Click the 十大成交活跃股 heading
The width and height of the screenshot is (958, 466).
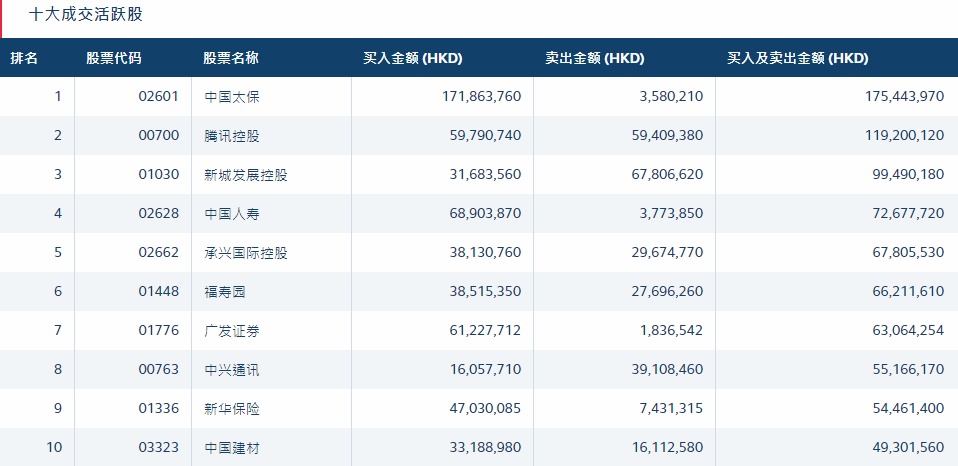point(86,15)
